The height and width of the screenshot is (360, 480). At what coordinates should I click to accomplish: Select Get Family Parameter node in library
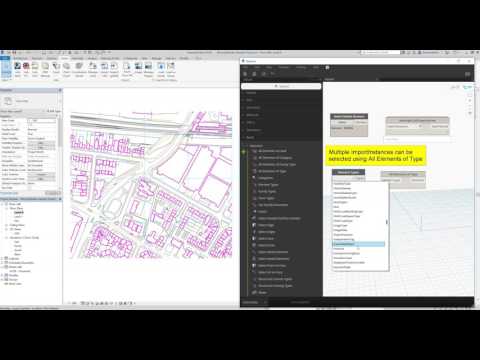tap(273, 205)
